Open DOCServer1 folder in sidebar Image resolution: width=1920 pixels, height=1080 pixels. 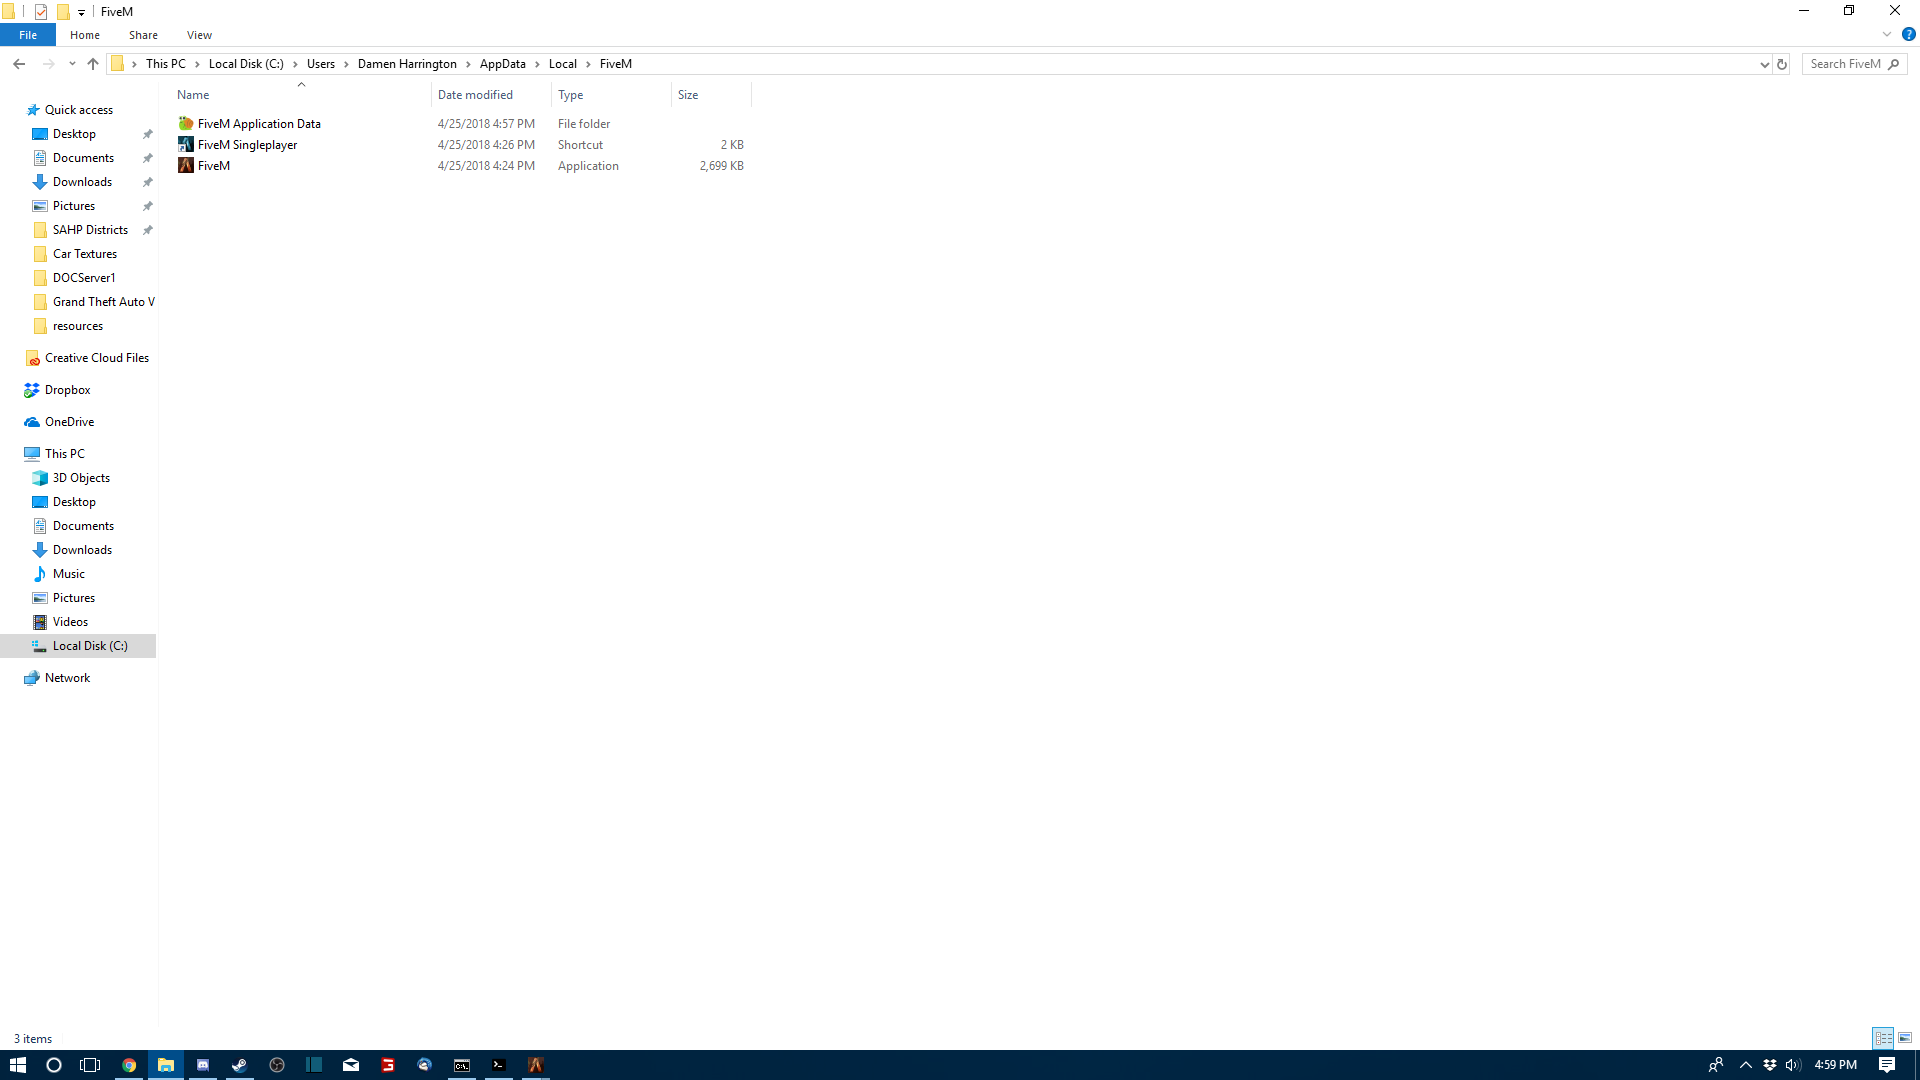(84, 278)
